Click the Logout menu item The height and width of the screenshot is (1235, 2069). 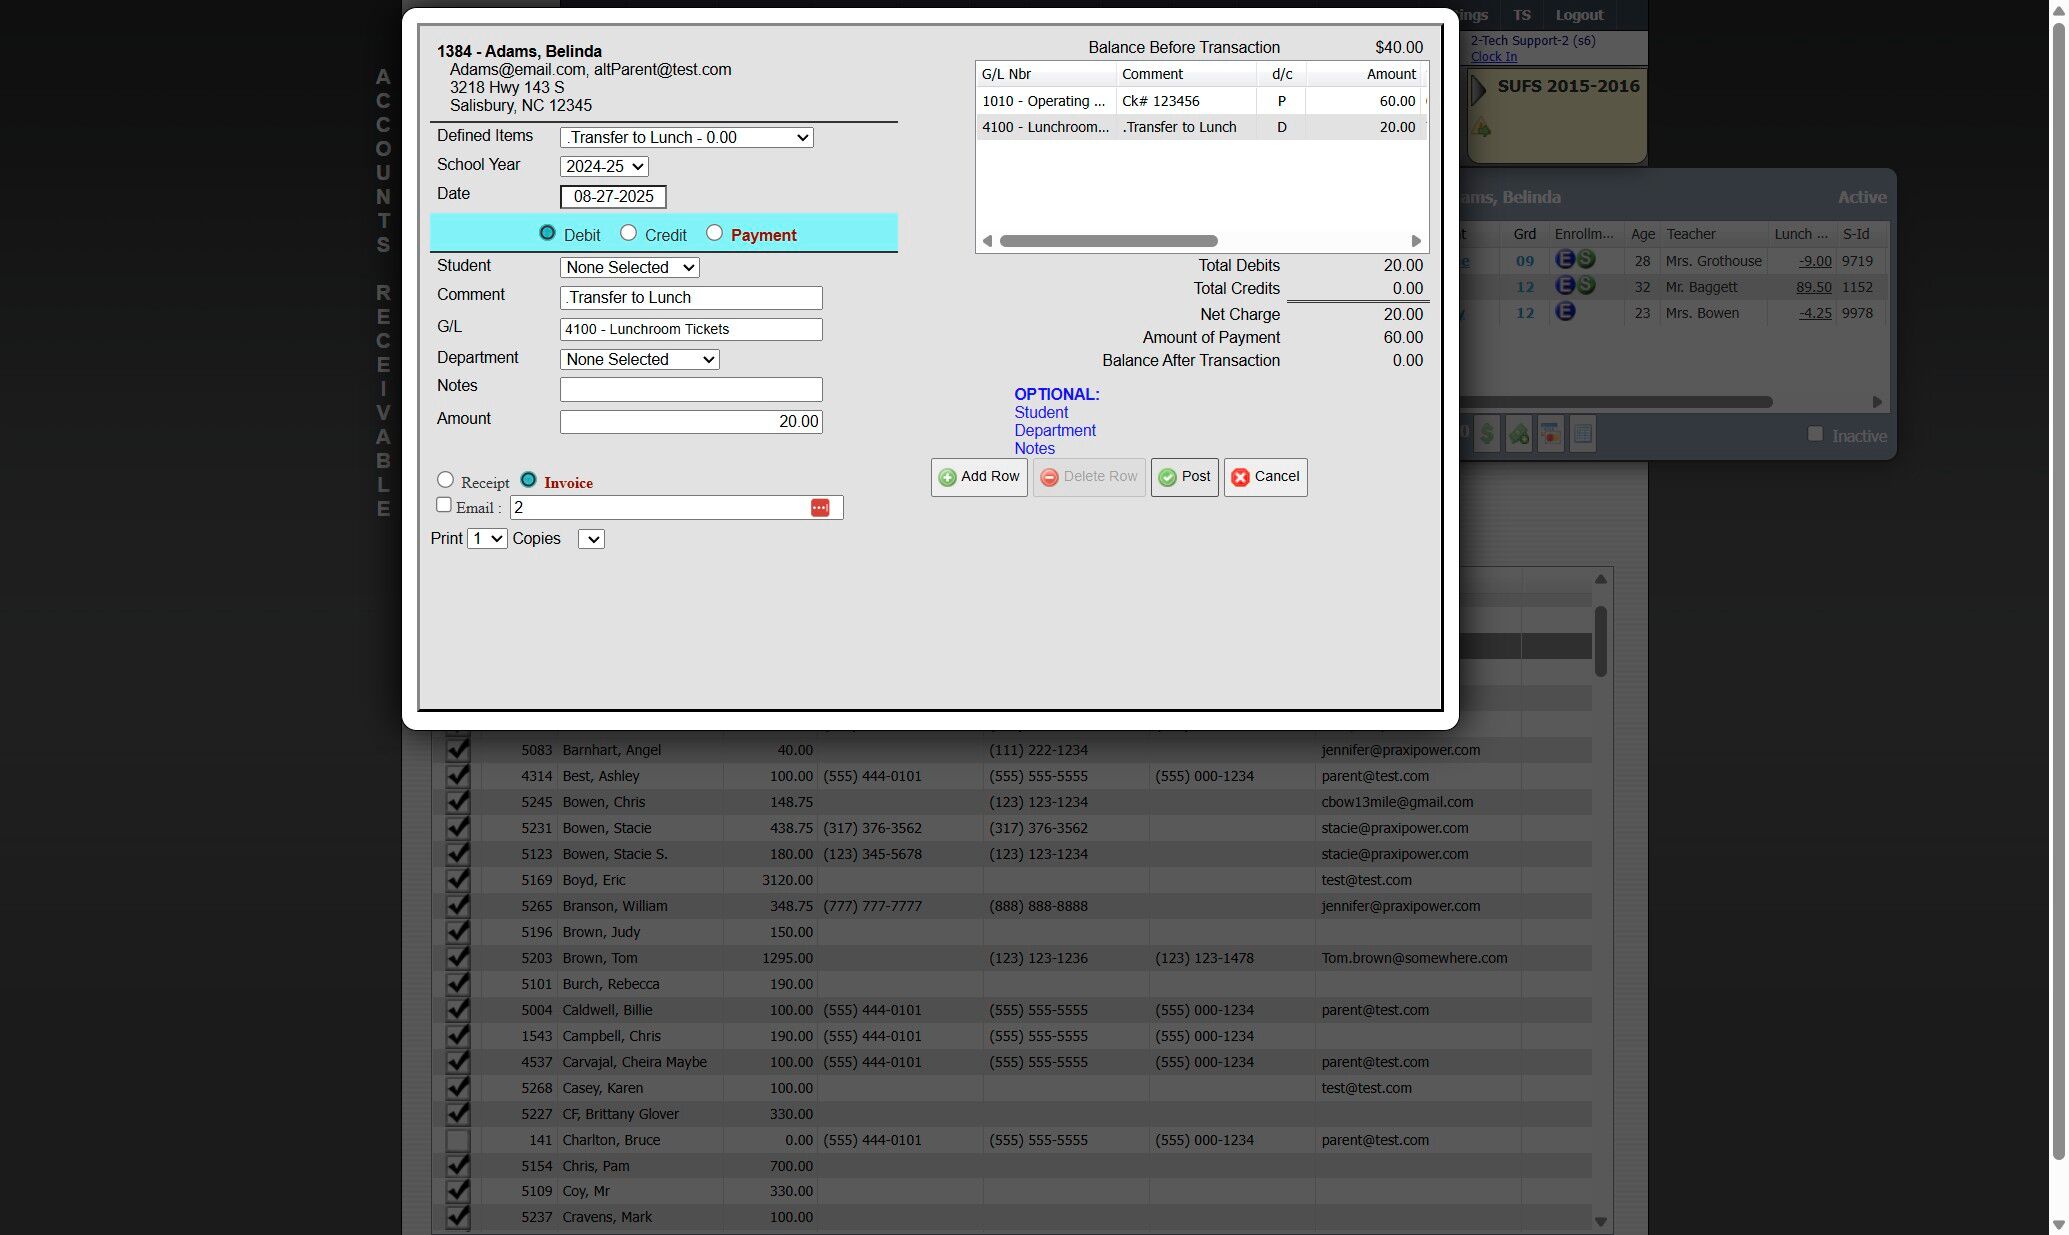(1578, 15)
